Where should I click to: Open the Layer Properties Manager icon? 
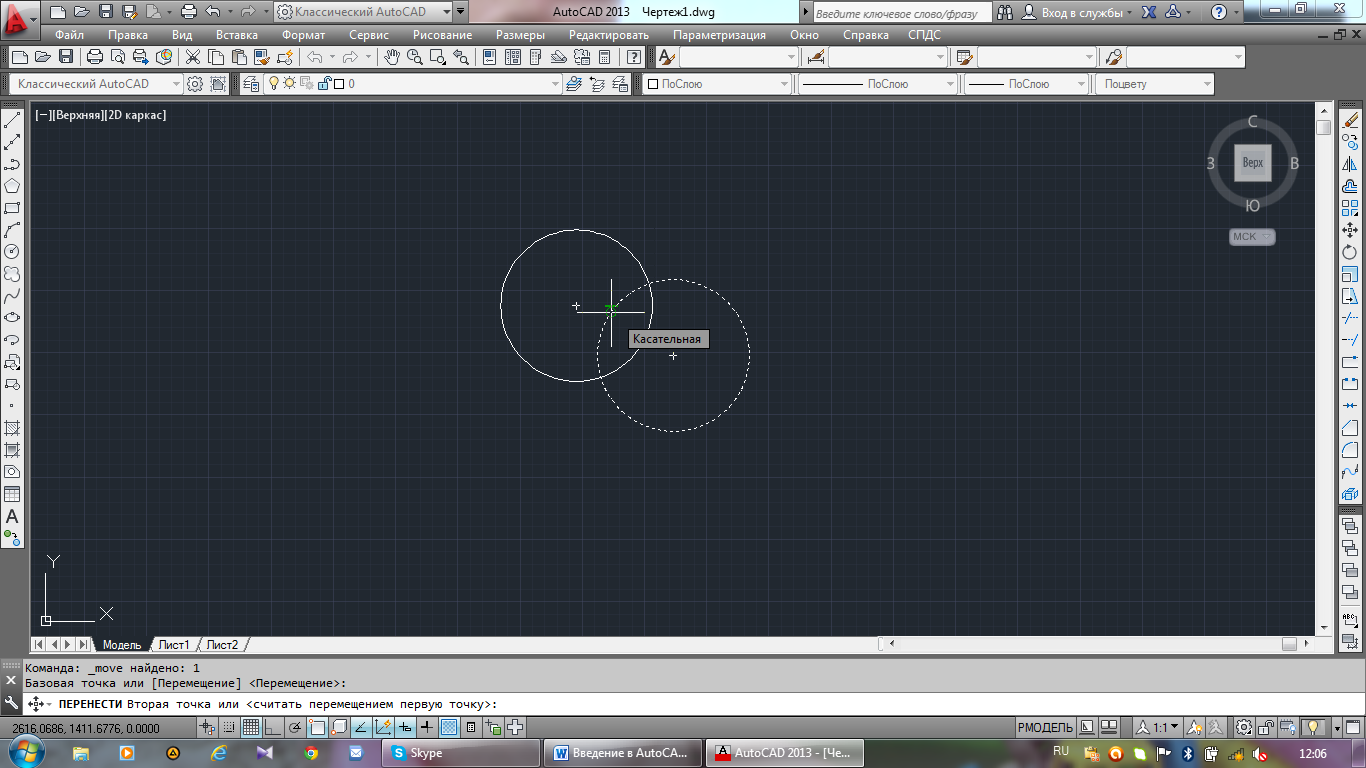point(250,84)
